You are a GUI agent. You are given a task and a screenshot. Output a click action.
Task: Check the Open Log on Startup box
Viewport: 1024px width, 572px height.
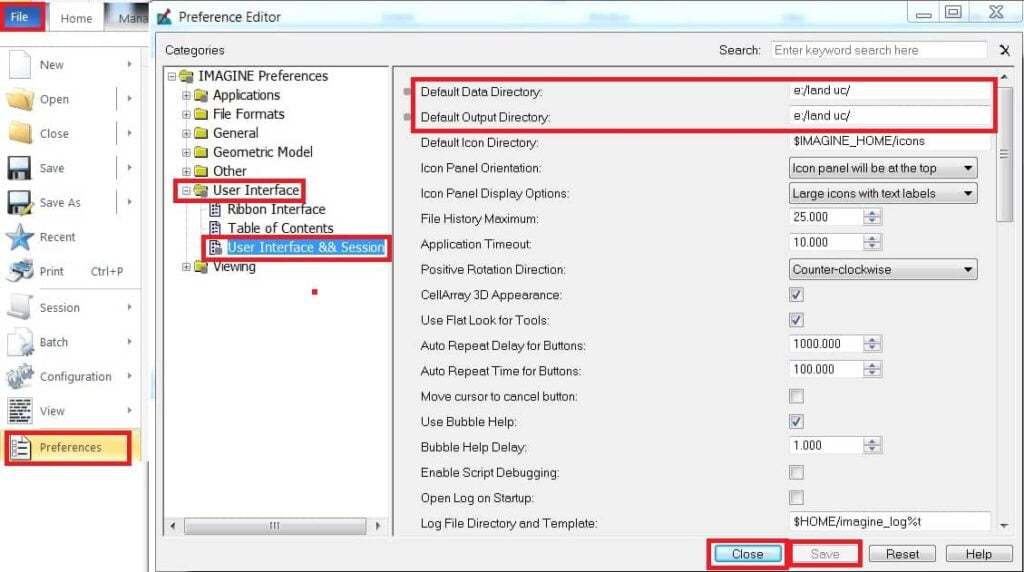click(x=796, y=498)
